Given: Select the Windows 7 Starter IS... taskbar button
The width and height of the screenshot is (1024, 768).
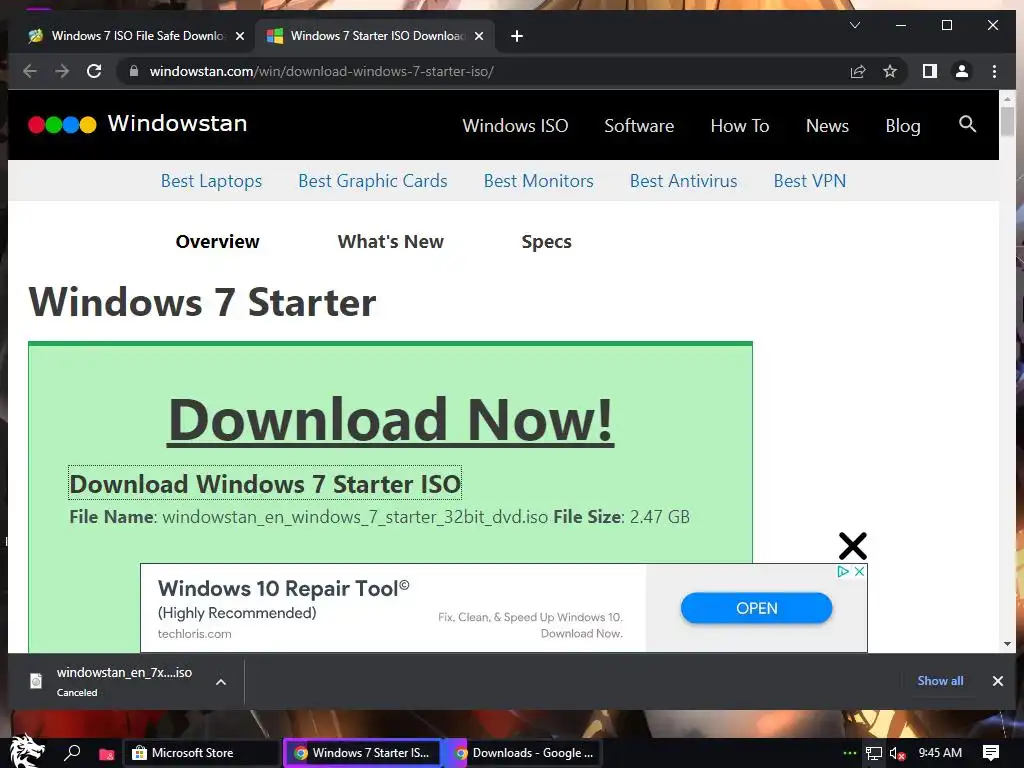Looking at the screenshot, I should point(363,753).
